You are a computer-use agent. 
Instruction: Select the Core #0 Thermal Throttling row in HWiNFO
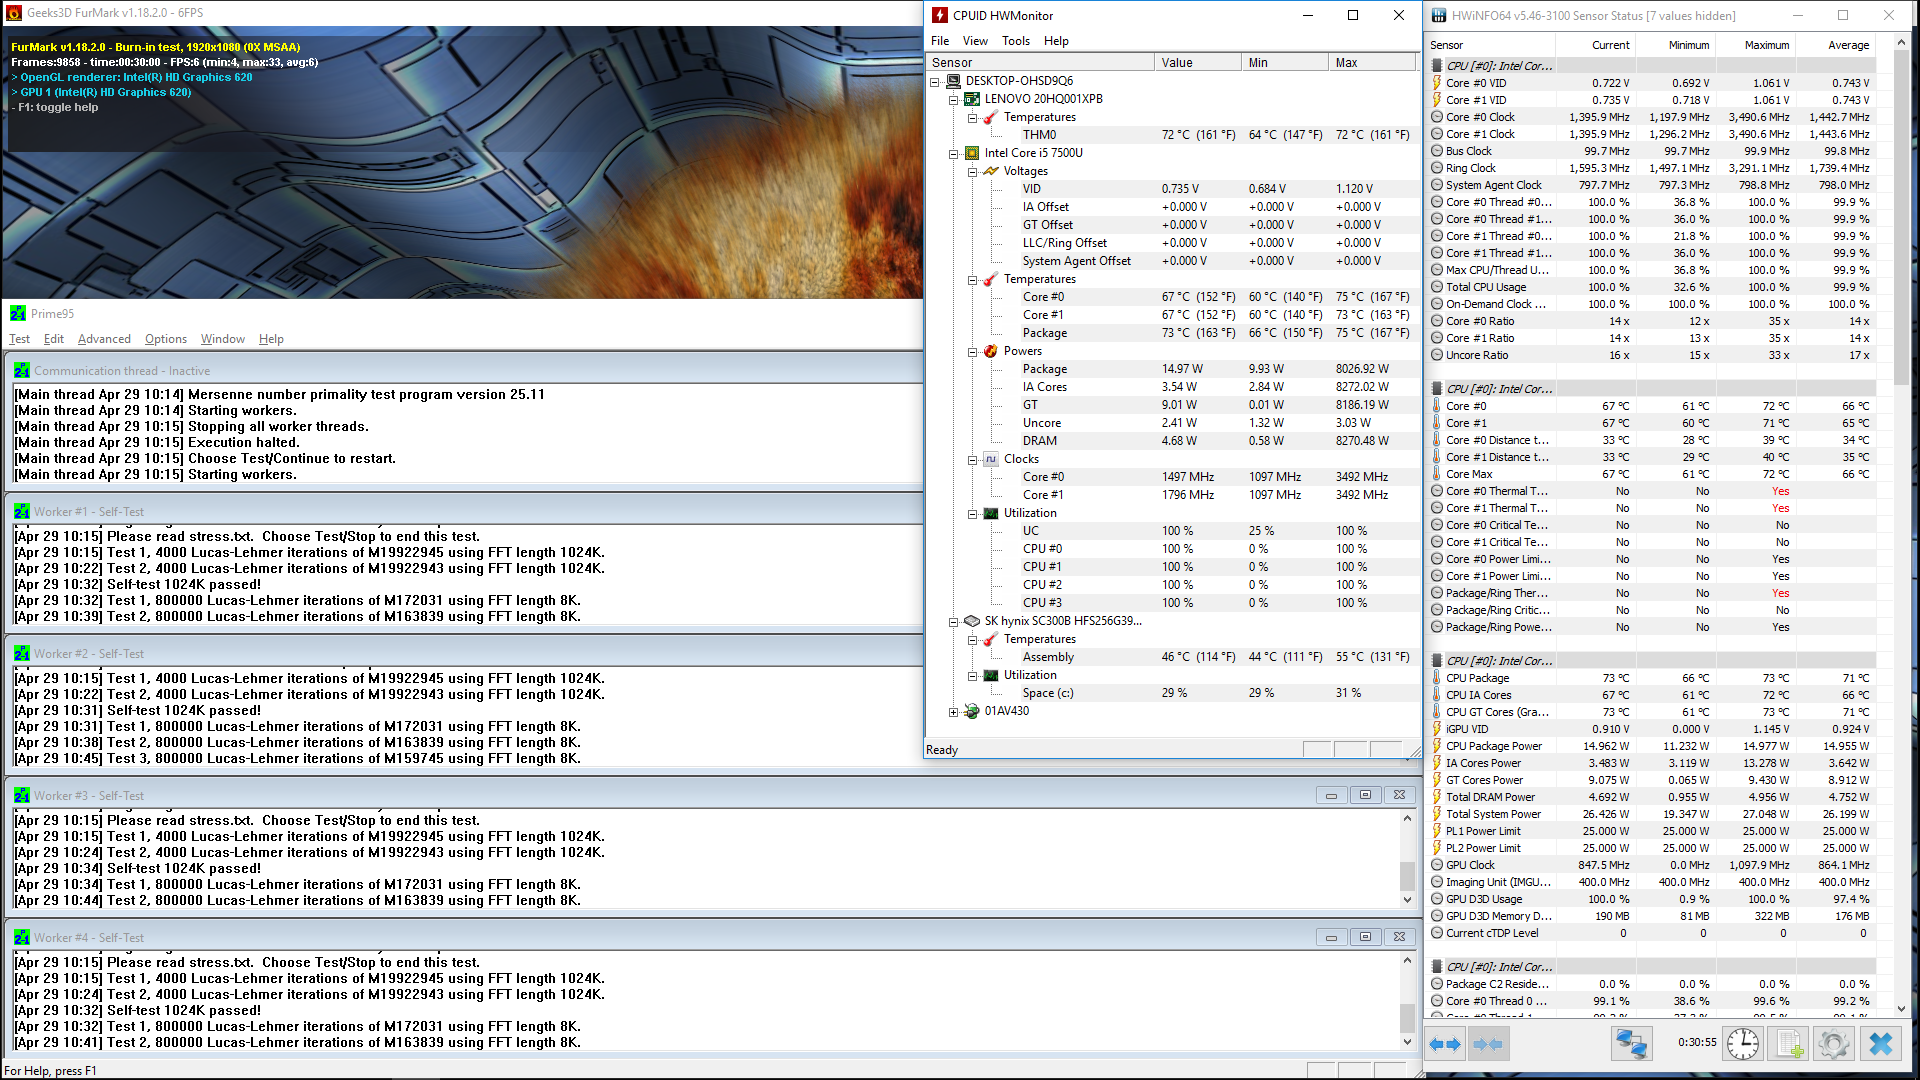click(x=1650, y=491)
